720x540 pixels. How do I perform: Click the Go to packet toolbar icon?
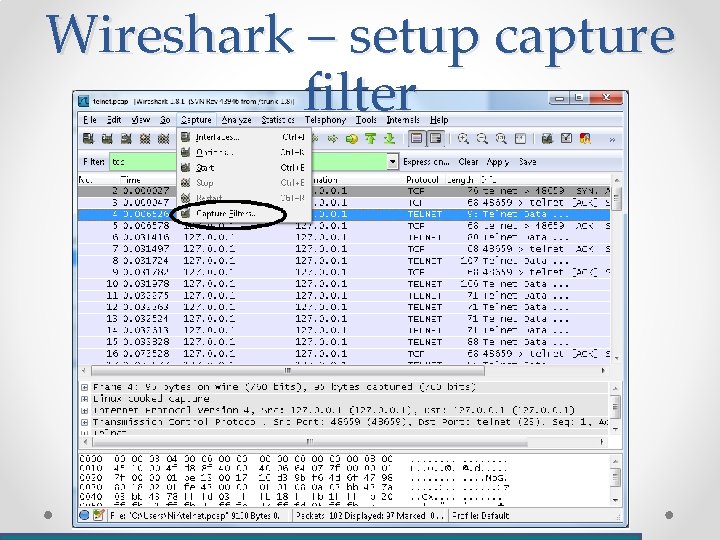click(352, 138)
